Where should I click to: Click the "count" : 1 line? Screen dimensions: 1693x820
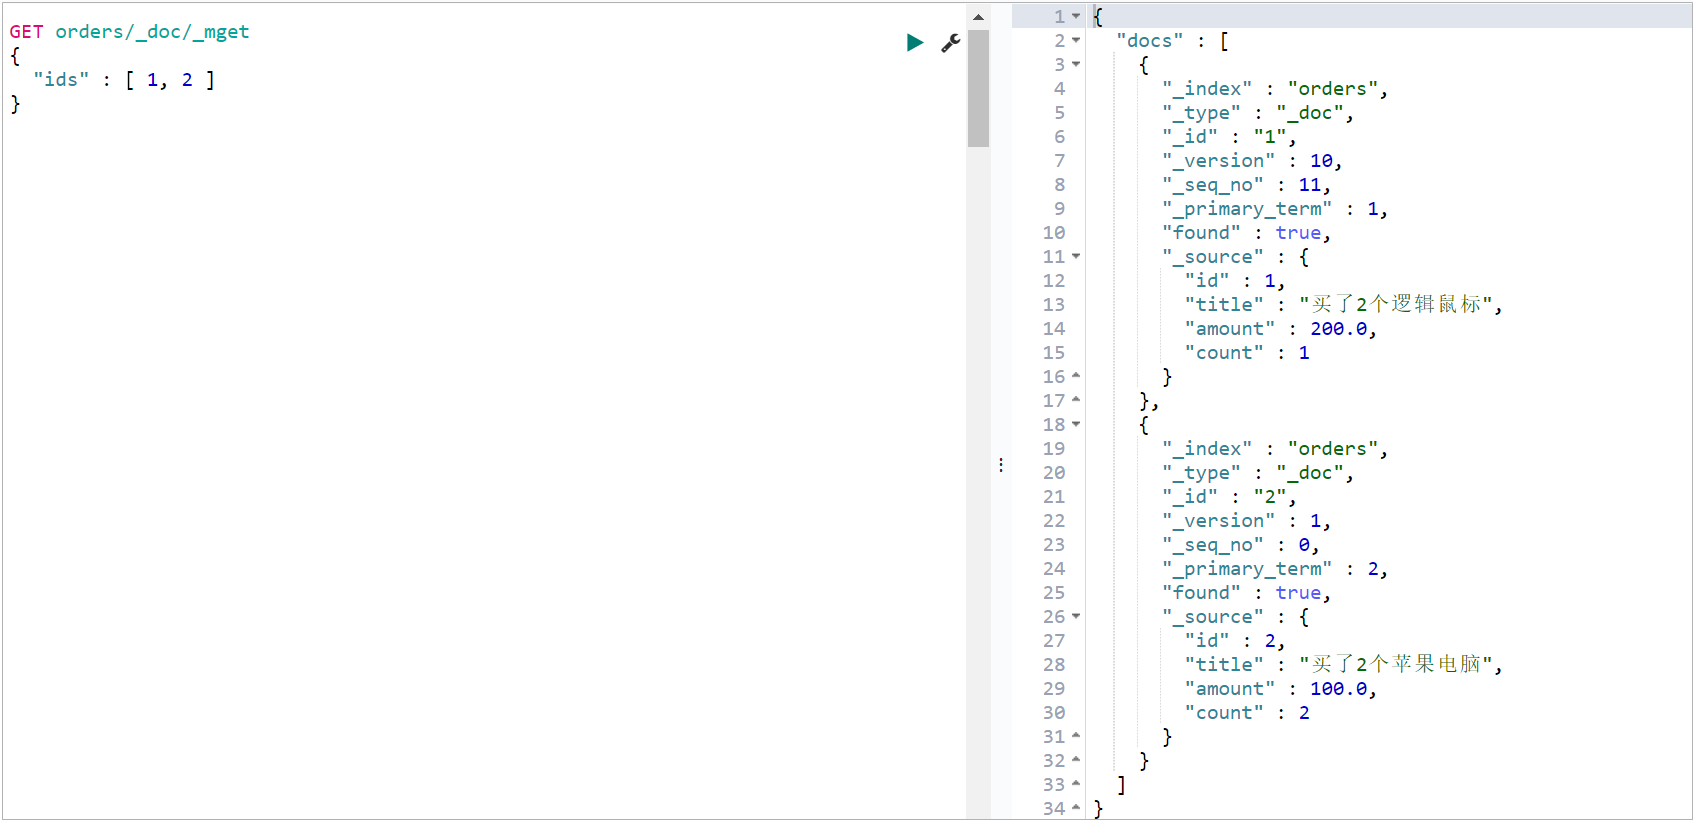1247,353
